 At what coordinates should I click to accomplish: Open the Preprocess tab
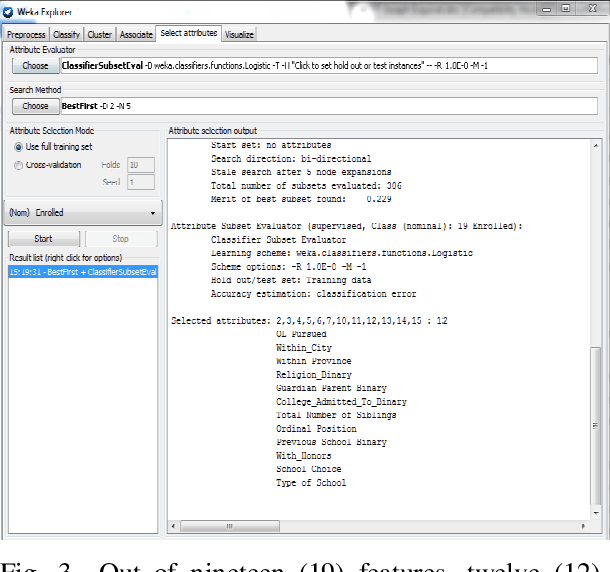point(27,34)
